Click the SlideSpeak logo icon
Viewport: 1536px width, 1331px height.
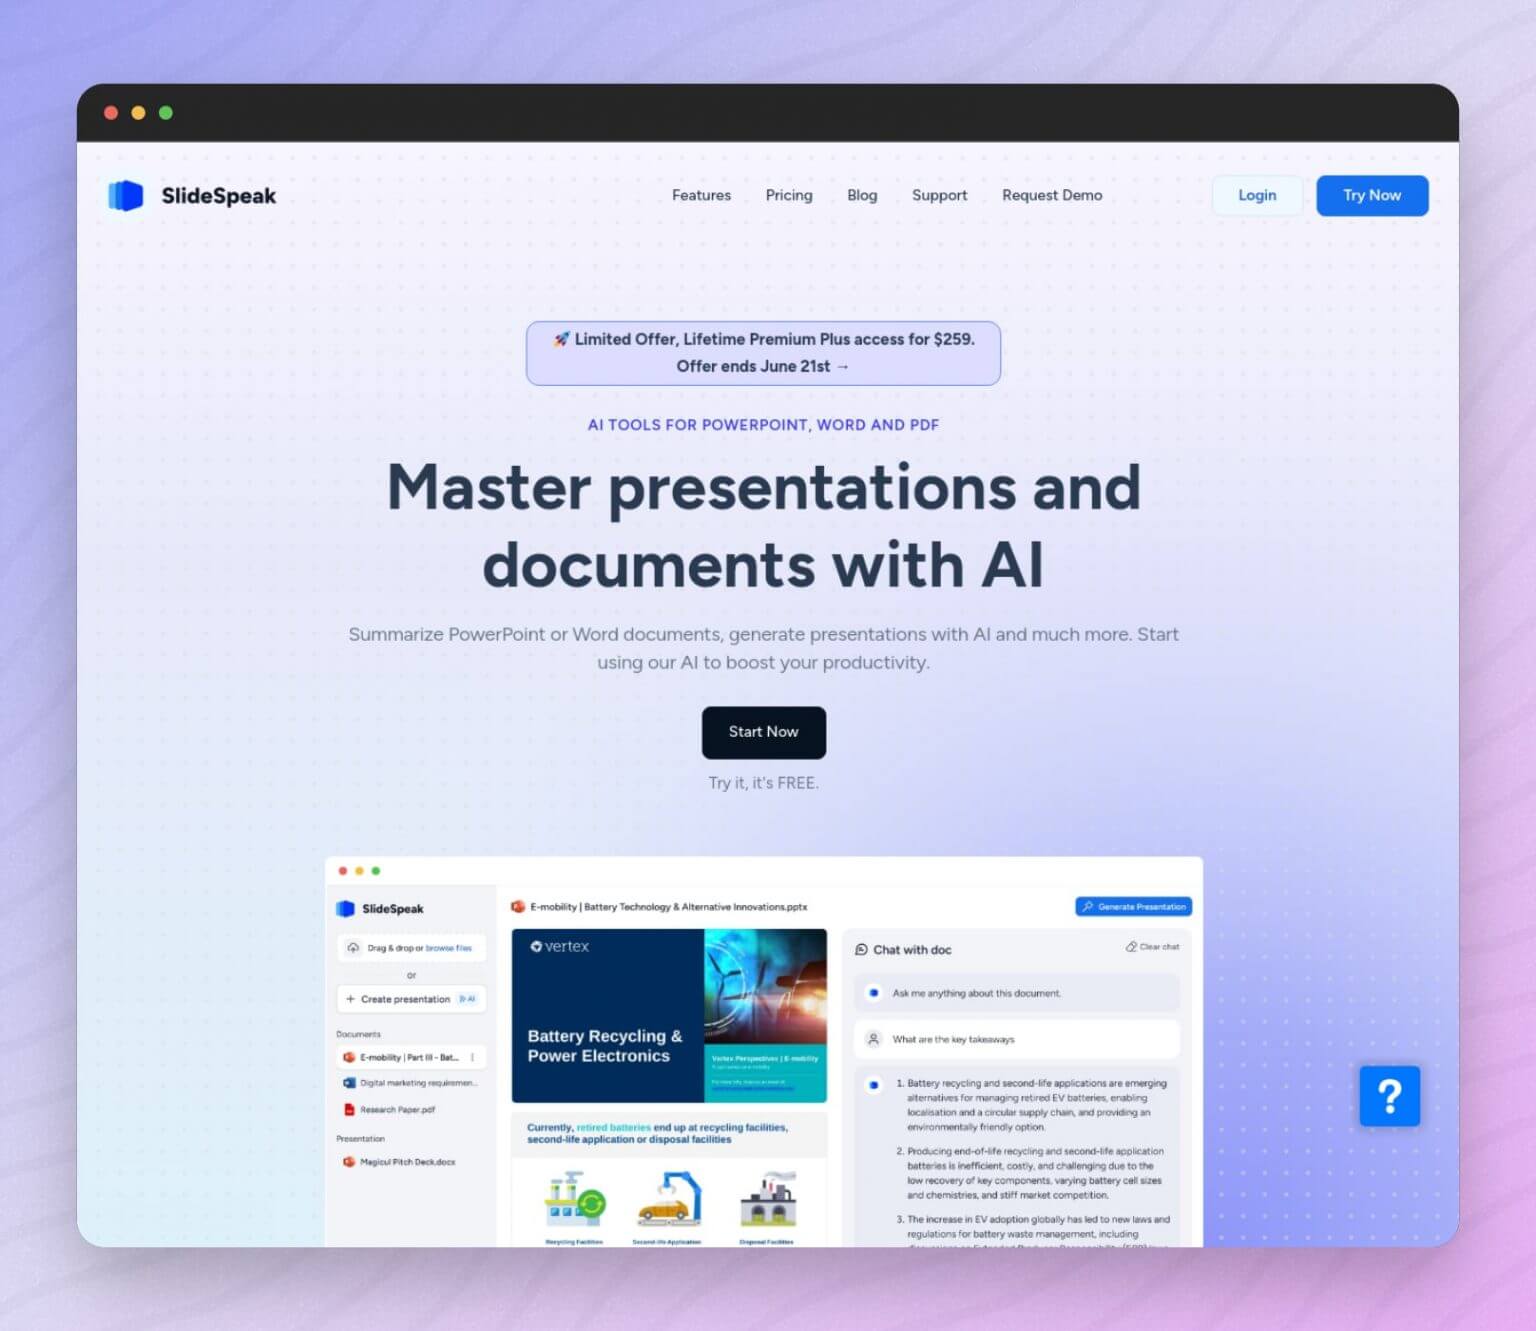pyautogui.click(x=124, y=195)
